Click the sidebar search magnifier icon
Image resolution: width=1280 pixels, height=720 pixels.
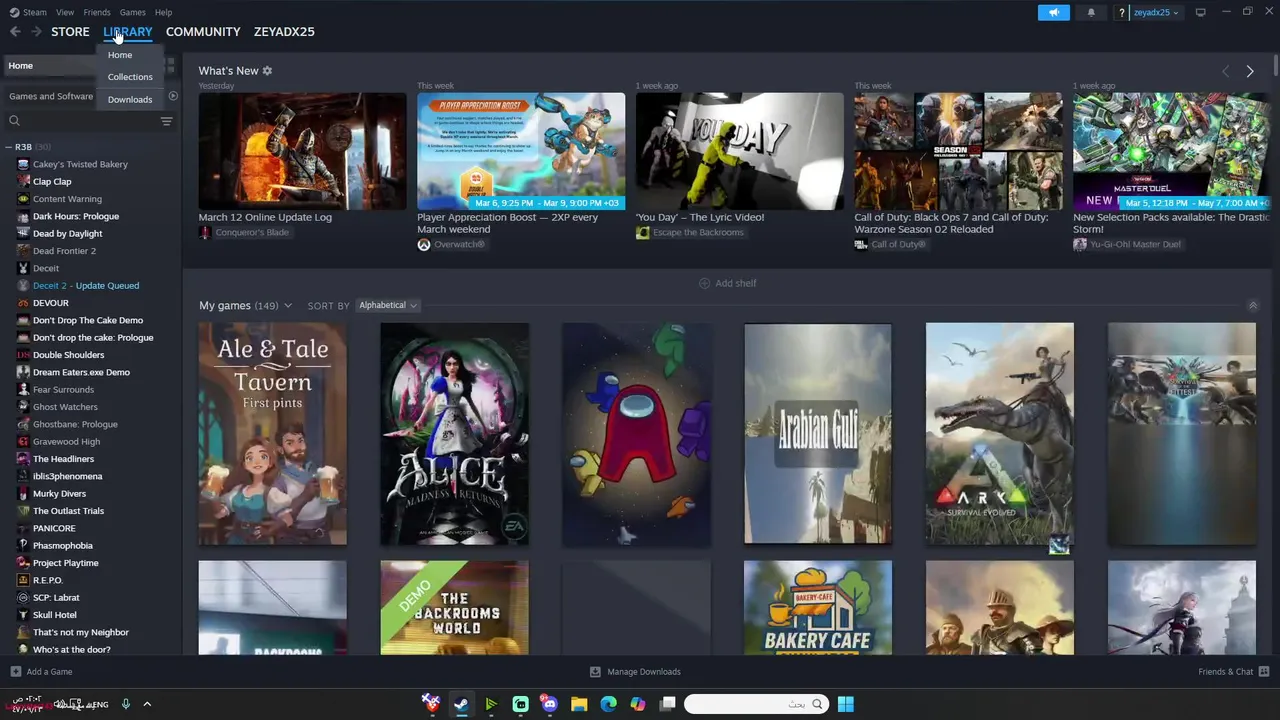click(14, 121)
